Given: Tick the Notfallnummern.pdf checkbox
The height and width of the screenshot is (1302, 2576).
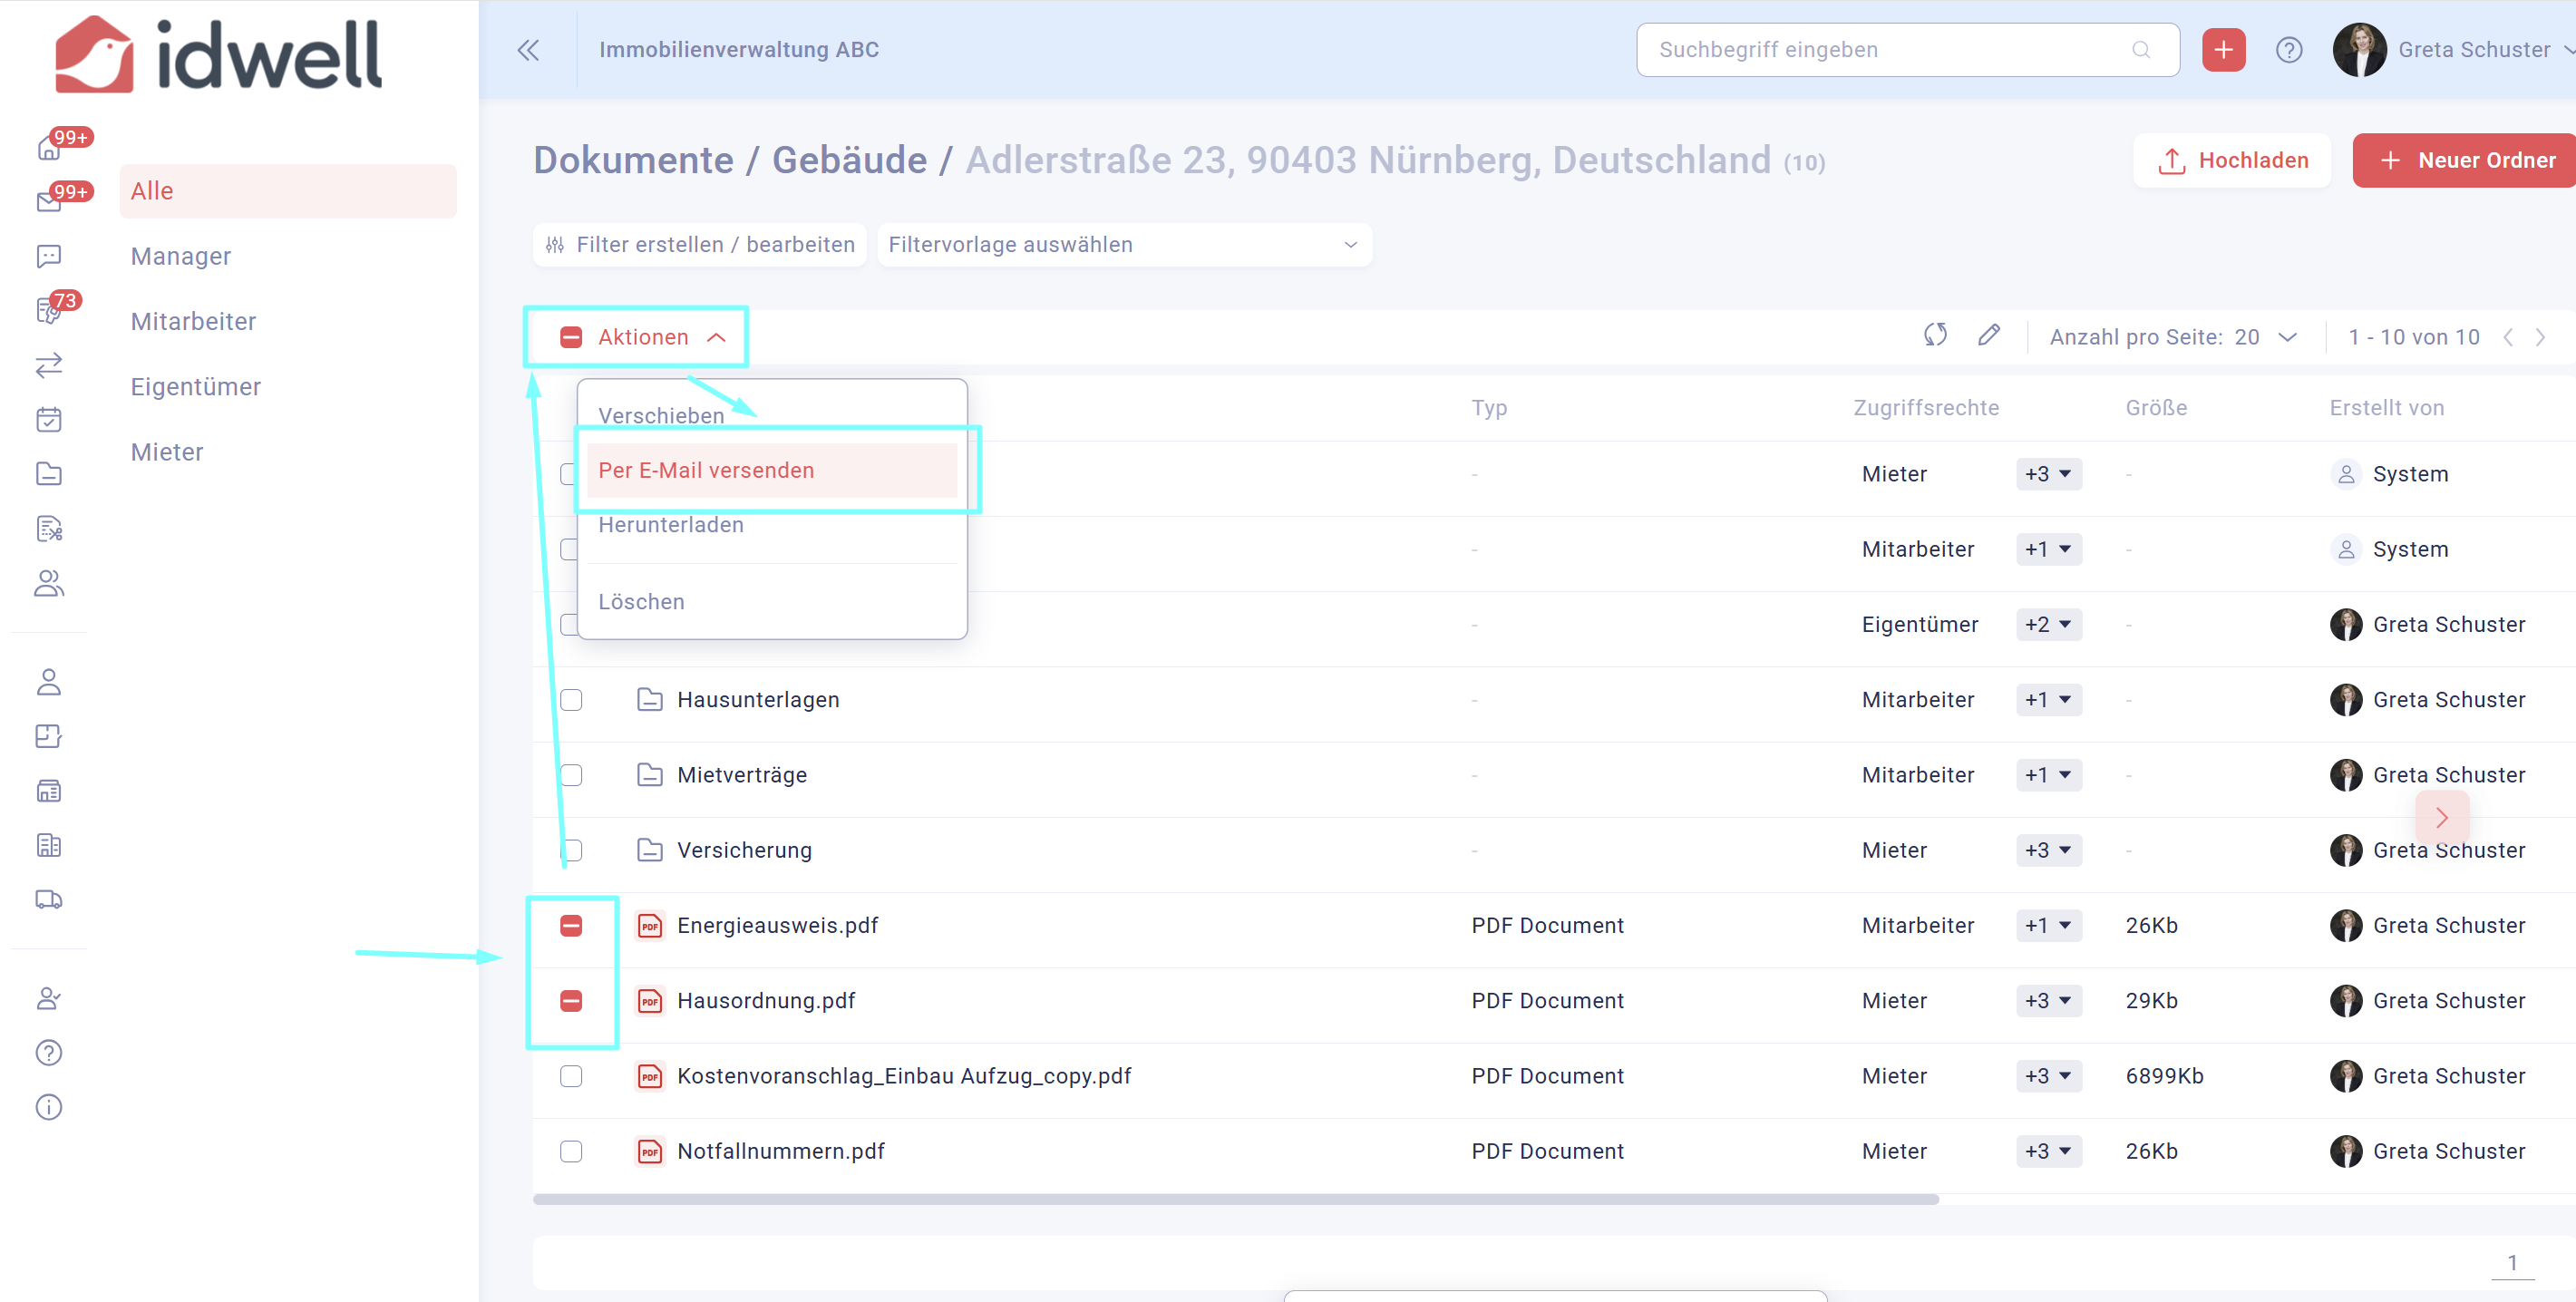Looking at the screenshot, I should [571, 1152].
